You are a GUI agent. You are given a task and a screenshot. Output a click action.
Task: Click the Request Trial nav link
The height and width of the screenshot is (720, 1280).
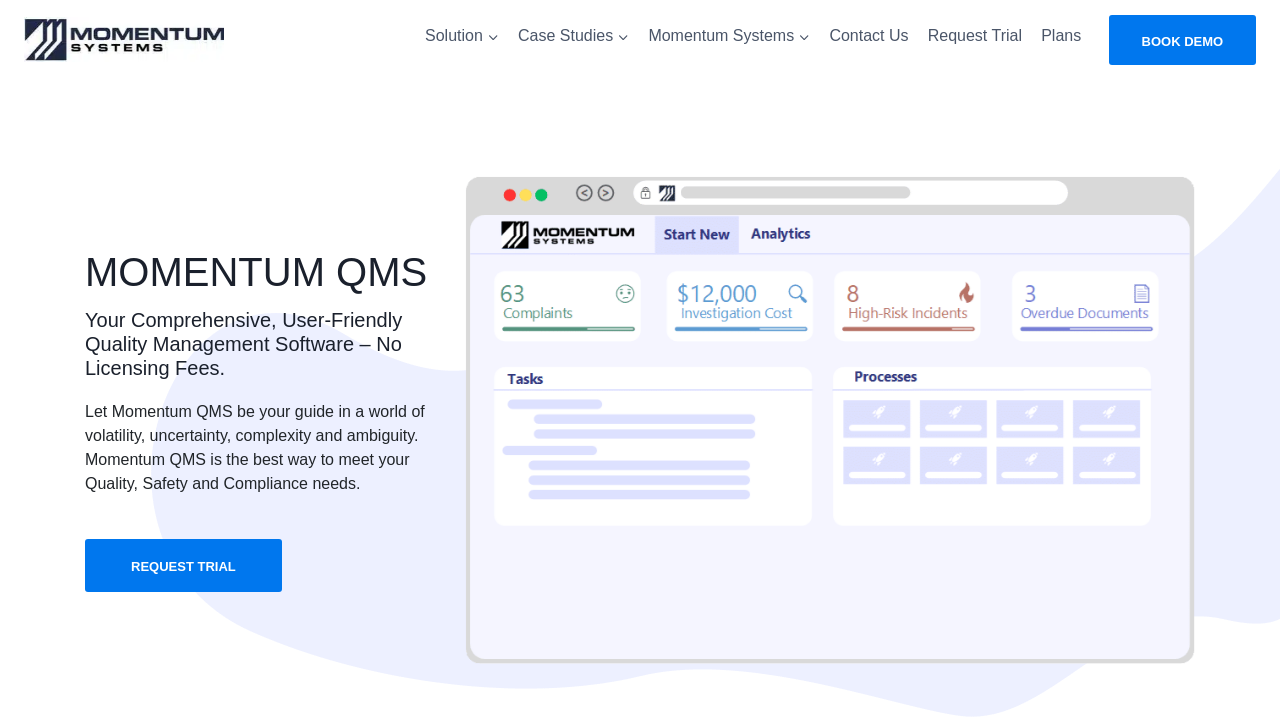(x=974, y=36)
